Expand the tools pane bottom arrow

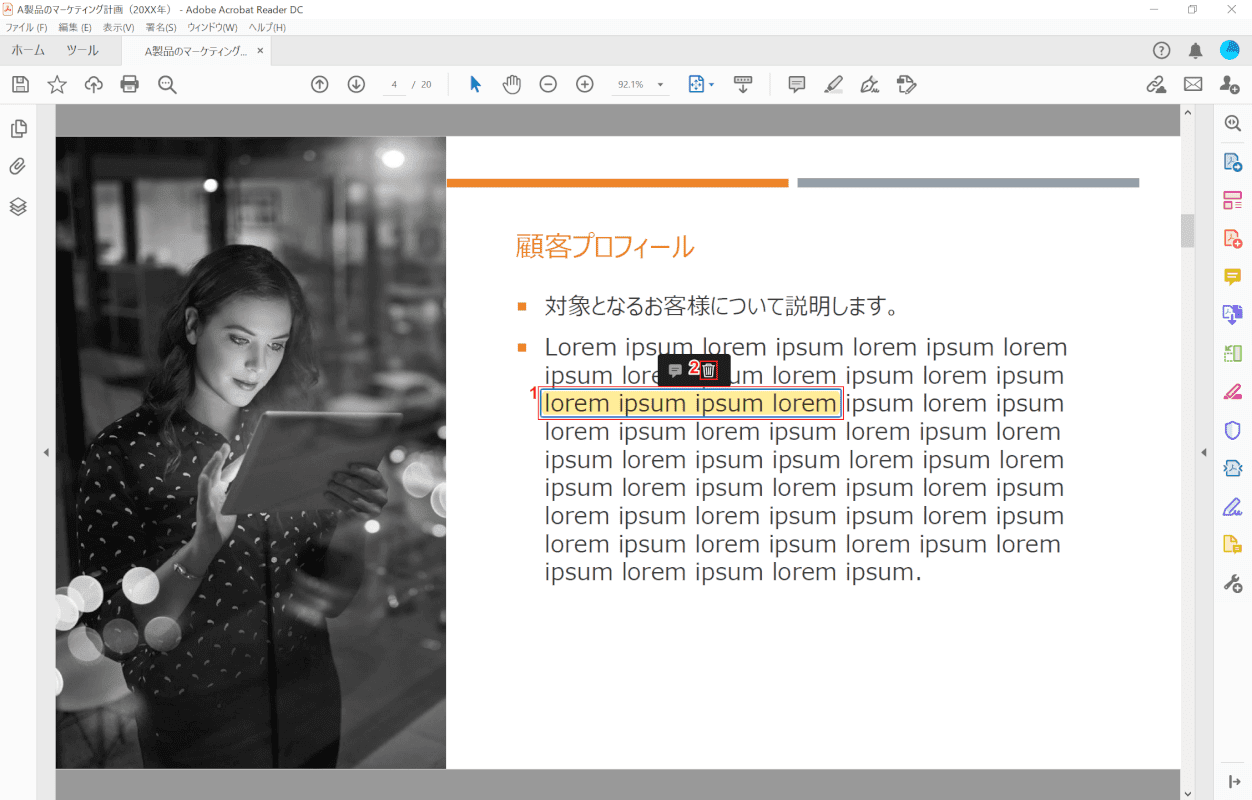1233,781
